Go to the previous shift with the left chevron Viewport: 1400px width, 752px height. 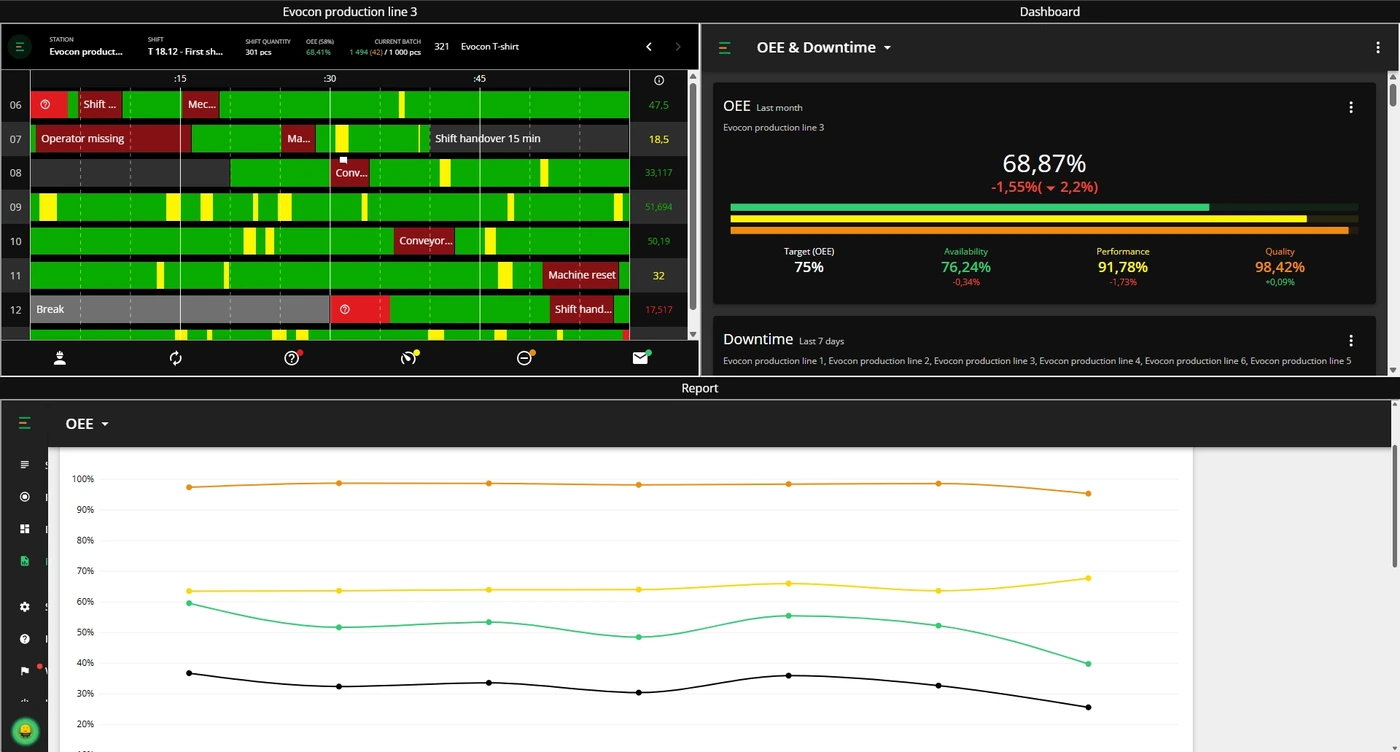click(649, 47)
